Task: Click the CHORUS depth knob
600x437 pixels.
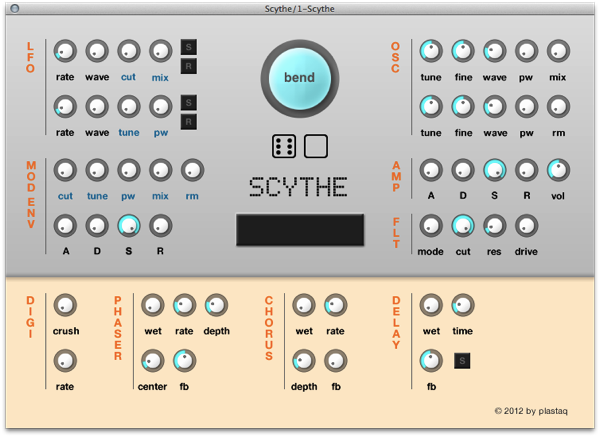Action: coord(304,361)
